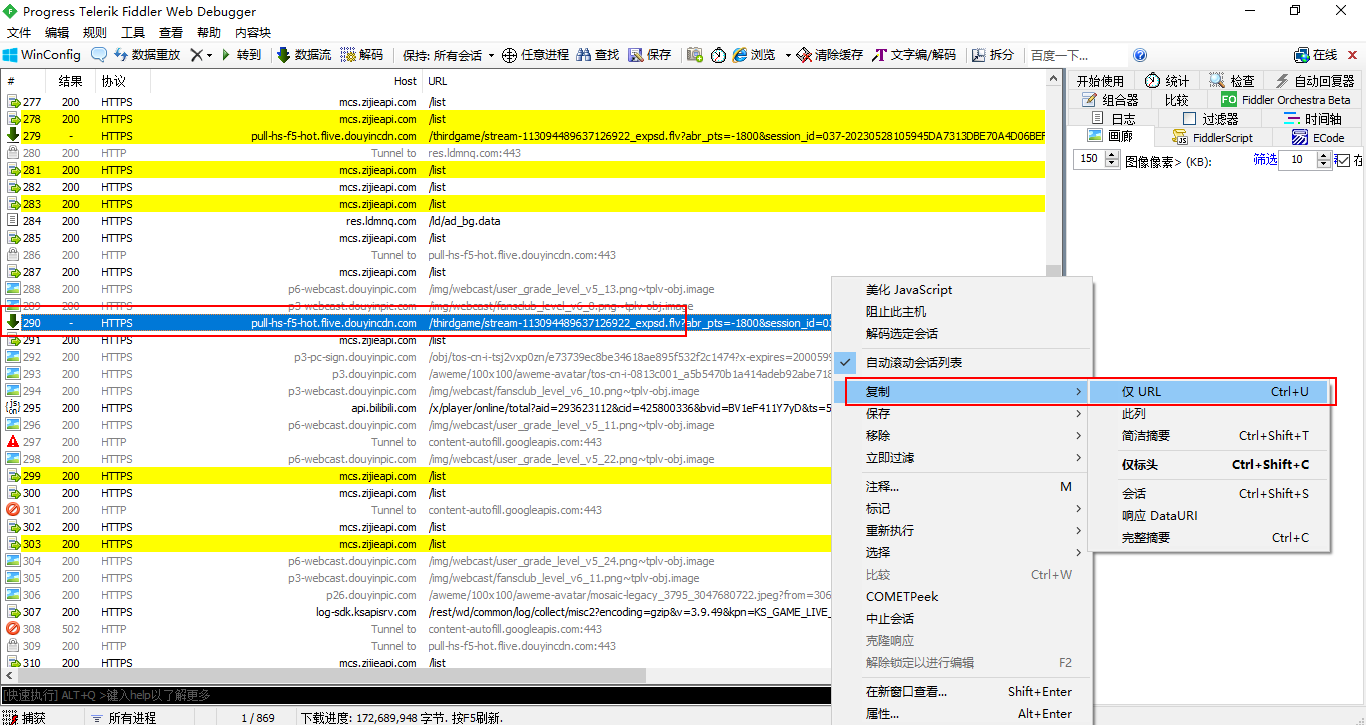Expand the 标记 context submenu
The height and width of the screenshot is (725, 1366).
click(x=962, y=509)
